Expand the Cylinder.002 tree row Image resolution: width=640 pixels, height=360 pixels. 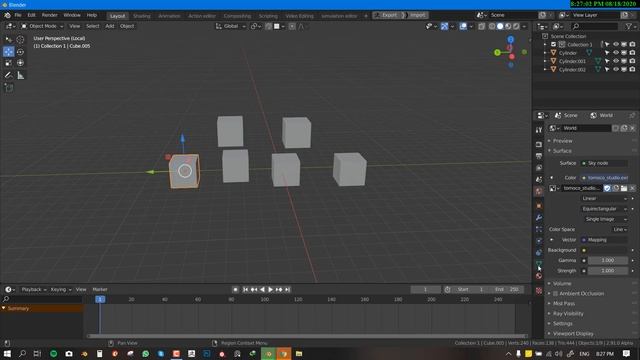pyautogui.click(x=545, y=69)
